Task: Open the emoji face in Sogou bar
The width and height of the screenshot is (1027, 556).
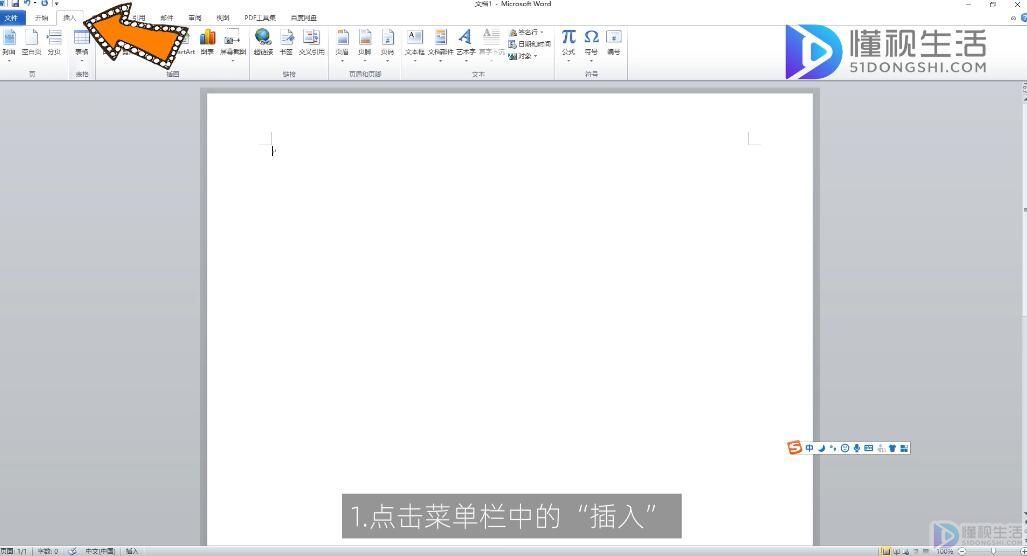Action: [x=845, y=448]
